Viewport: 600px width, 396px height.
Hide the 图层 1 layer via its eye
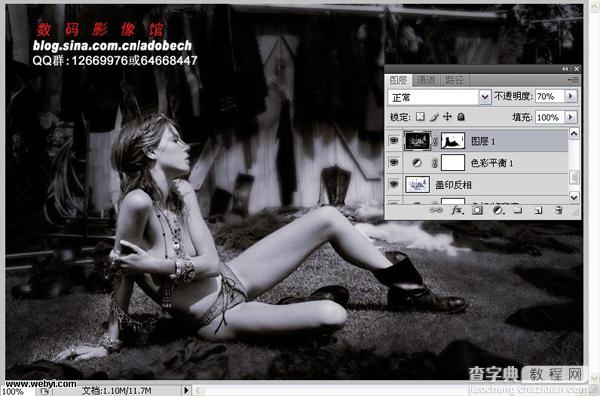[394, 141]
